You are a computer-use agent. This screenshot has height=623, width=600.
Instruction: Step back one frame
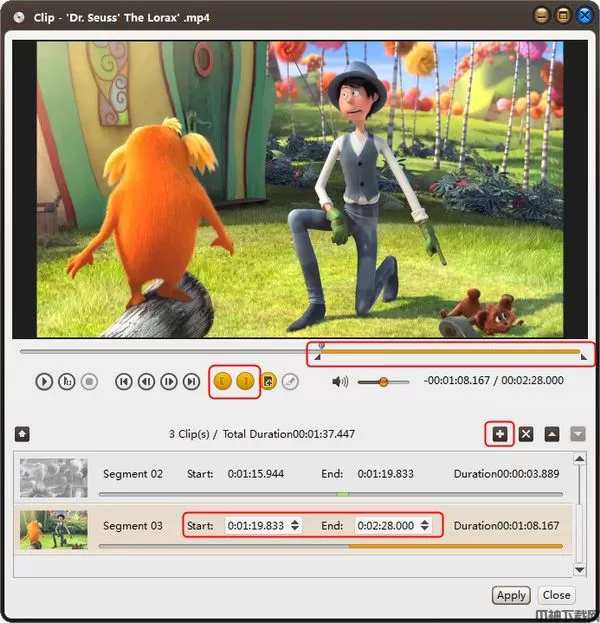[x=146, y=382]
